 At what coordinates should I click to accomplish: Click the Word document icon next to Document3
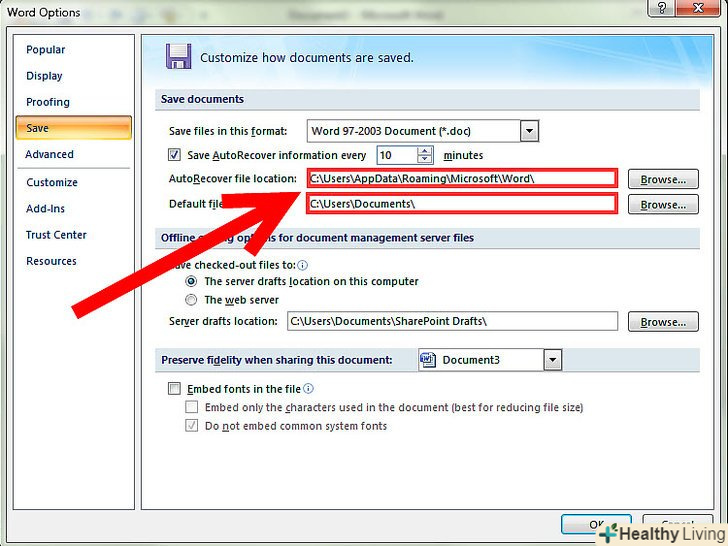pos(428,359)
